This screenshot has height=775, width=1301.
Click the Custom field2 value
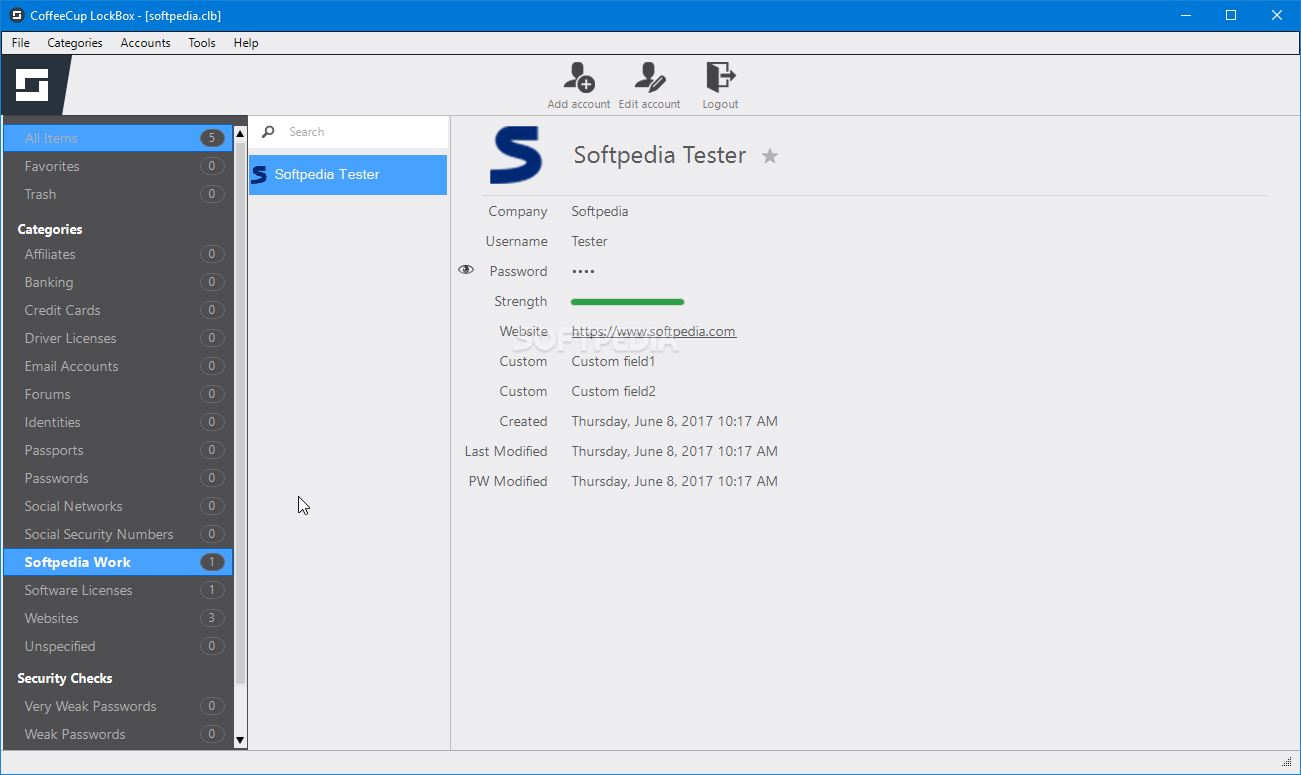coord(614,391)
